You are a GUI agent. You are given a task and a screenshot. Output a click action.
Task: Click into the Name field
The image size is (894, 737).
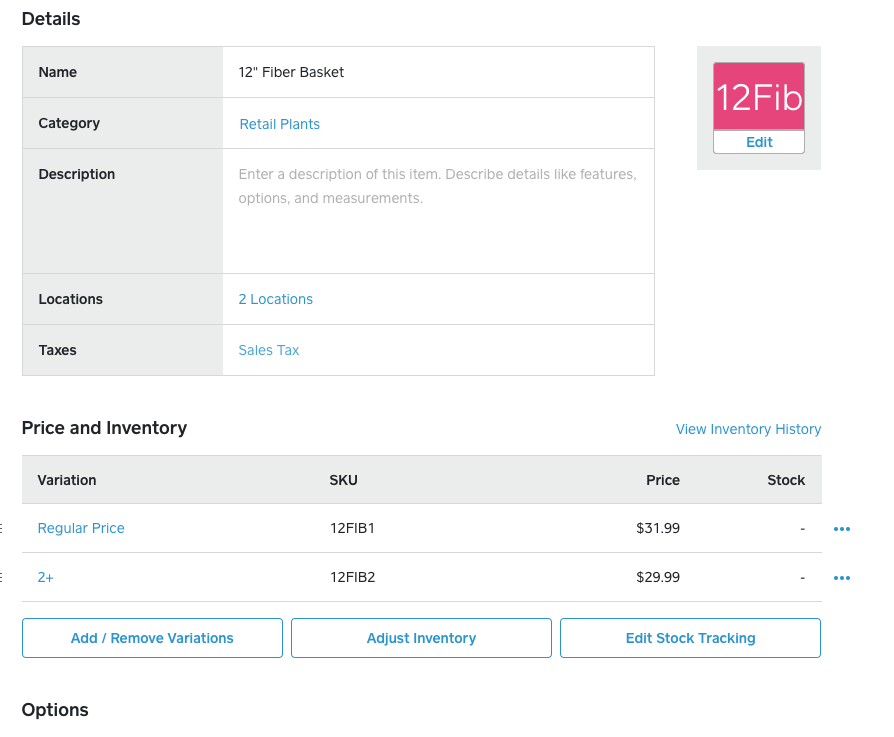tap(438, 72)
